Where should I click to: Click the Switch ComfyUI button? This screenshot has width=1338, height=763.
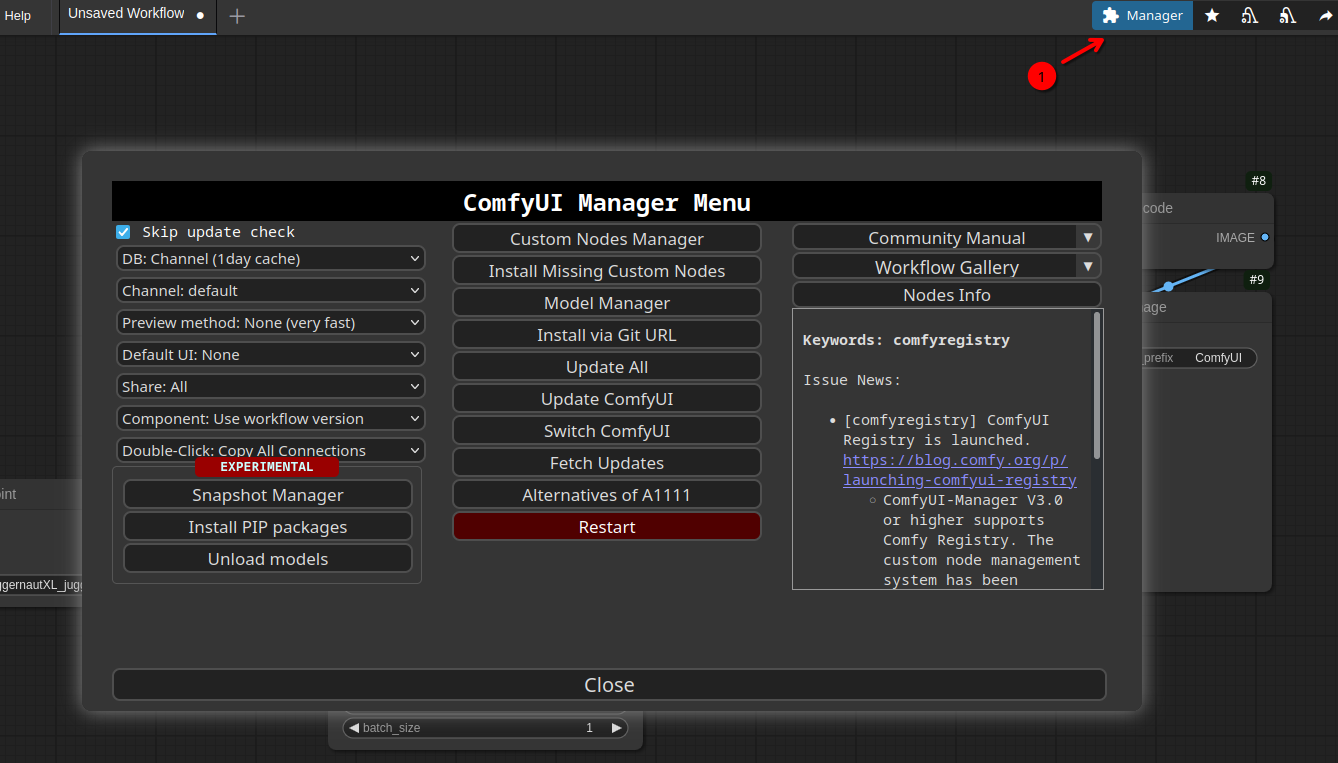pos(607,431)
